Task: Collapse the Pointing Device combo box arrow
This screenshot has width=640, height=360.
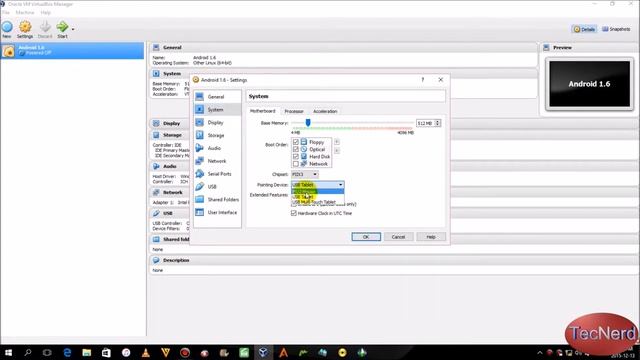Action: pos(340,185)
